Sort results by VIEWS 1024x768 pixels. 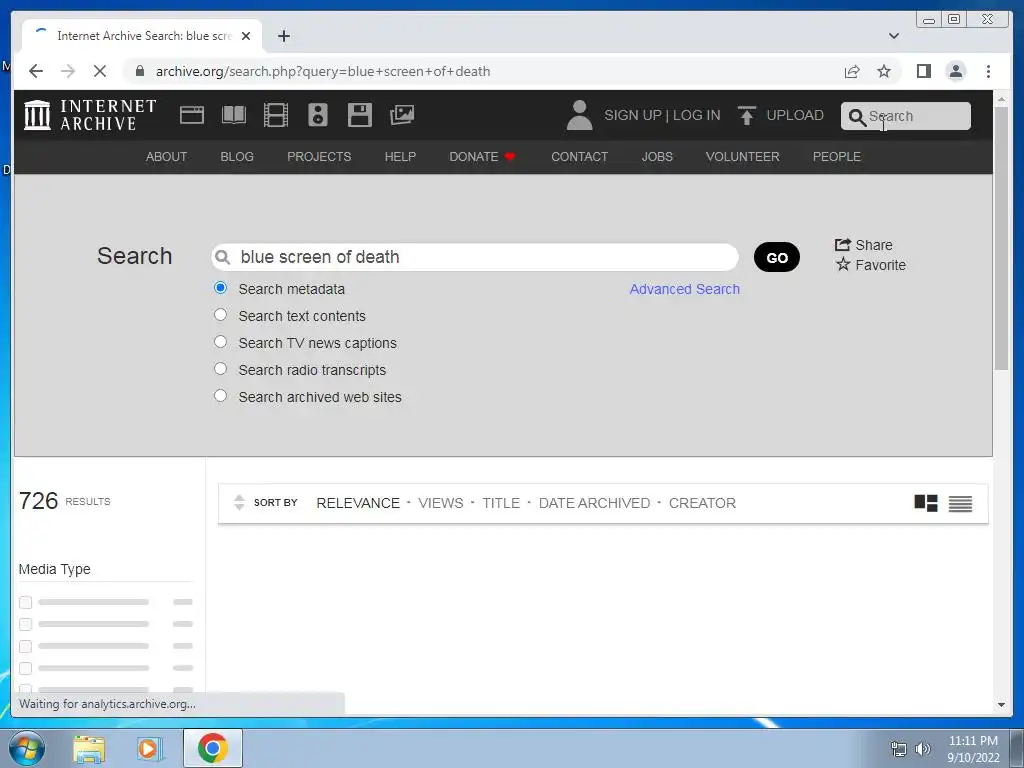(441, 504)
